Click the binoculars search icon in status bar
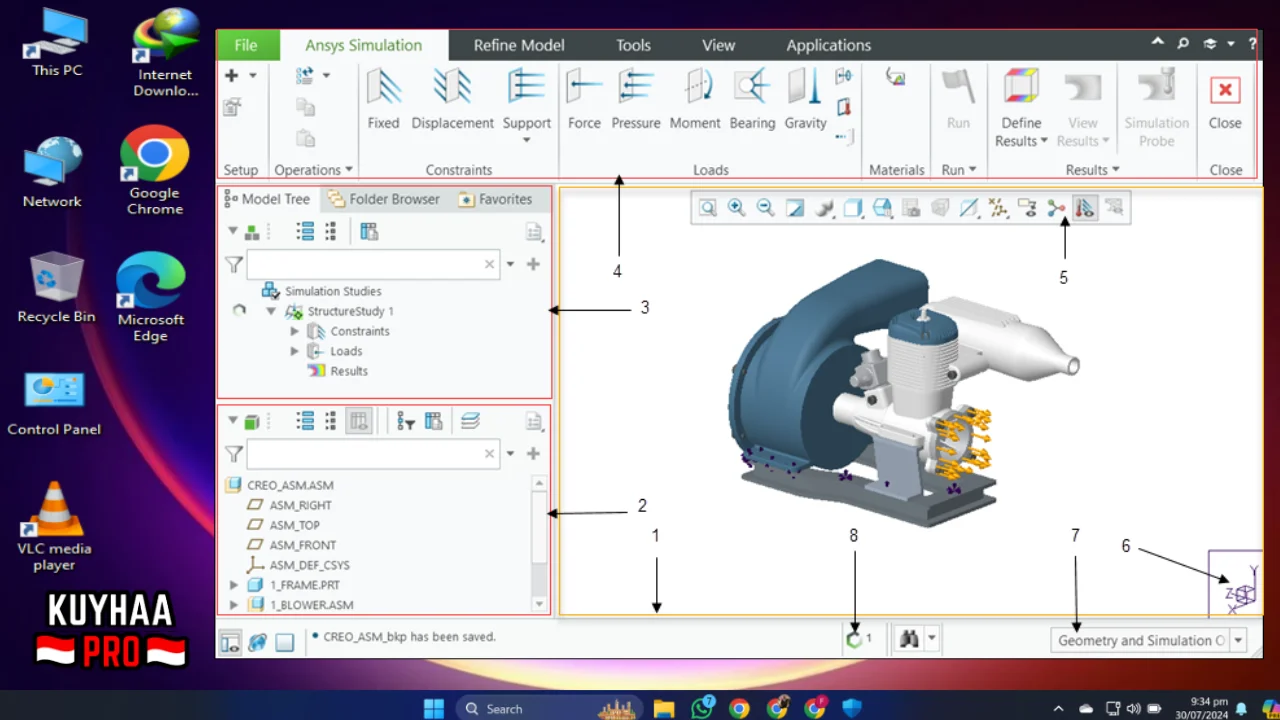1280x720 pixels. coord(908,639)
